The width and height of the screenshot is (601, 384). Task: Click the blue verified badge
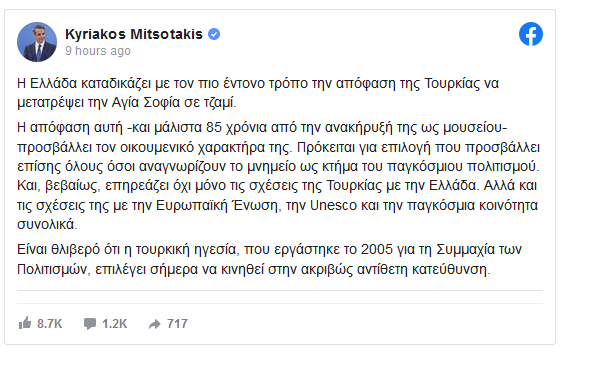214,34
